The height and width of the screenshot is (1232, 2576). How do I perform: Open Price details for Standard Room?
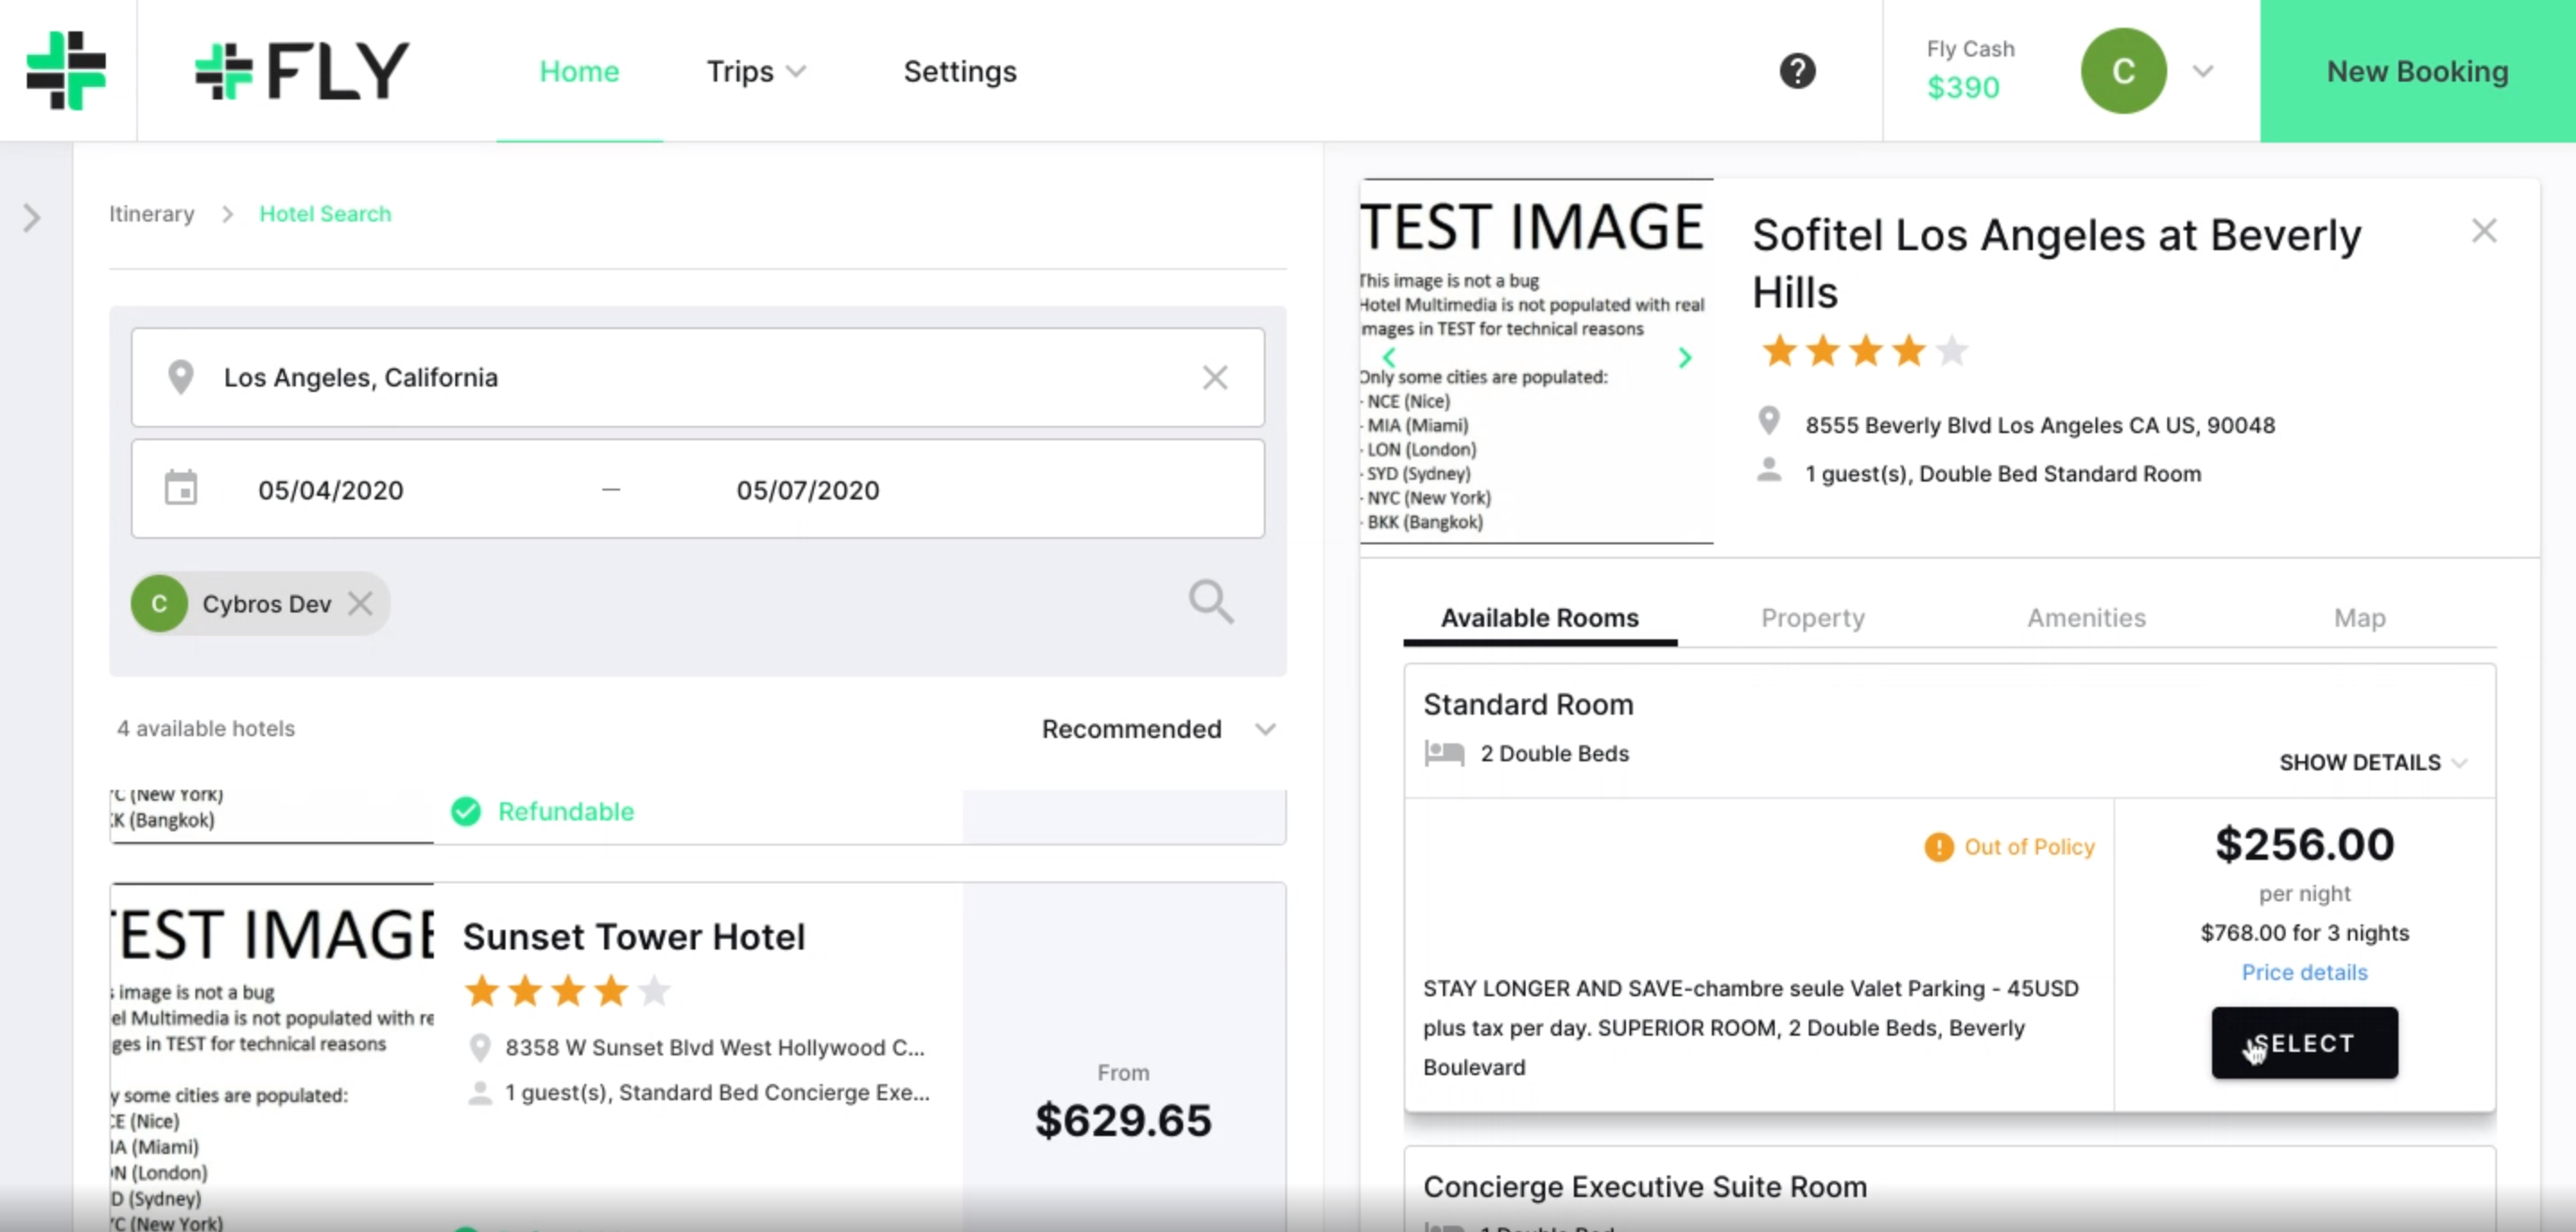point(2304,972)
